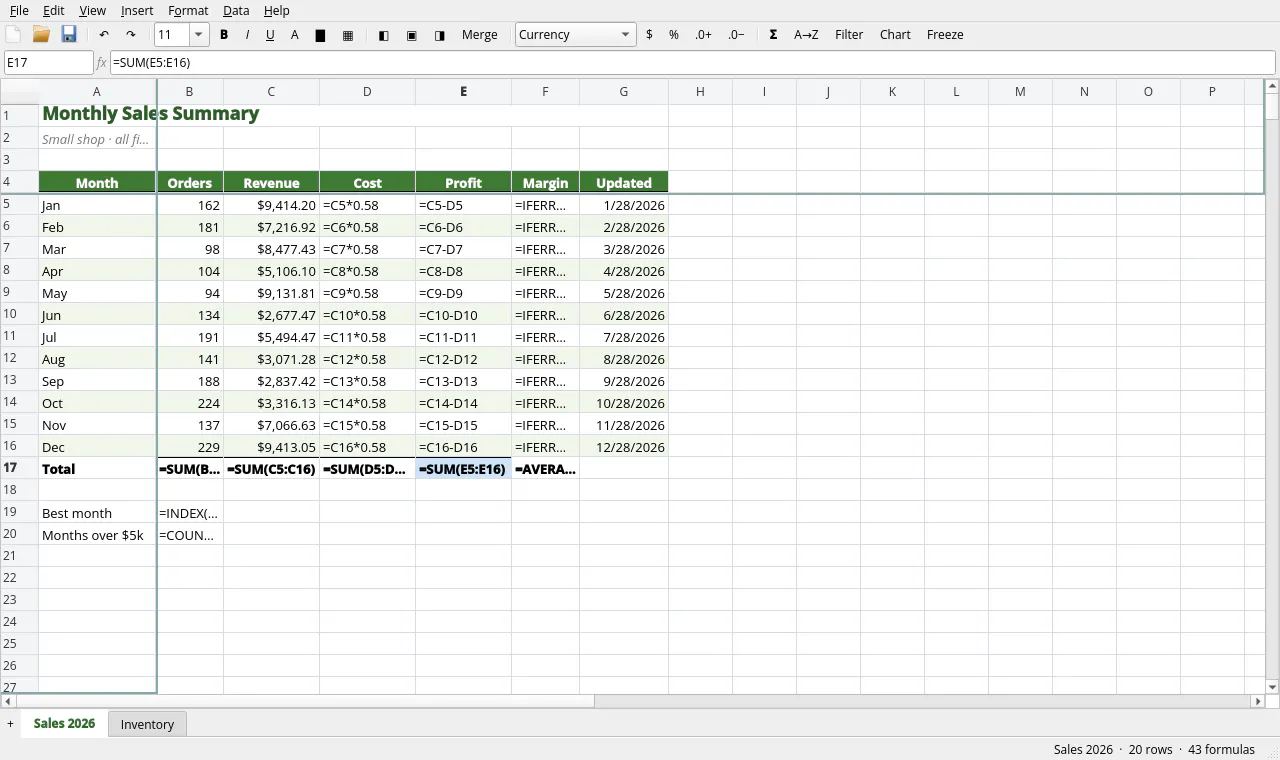
Task: Add a new sheet with plus button
Action: 10,724
